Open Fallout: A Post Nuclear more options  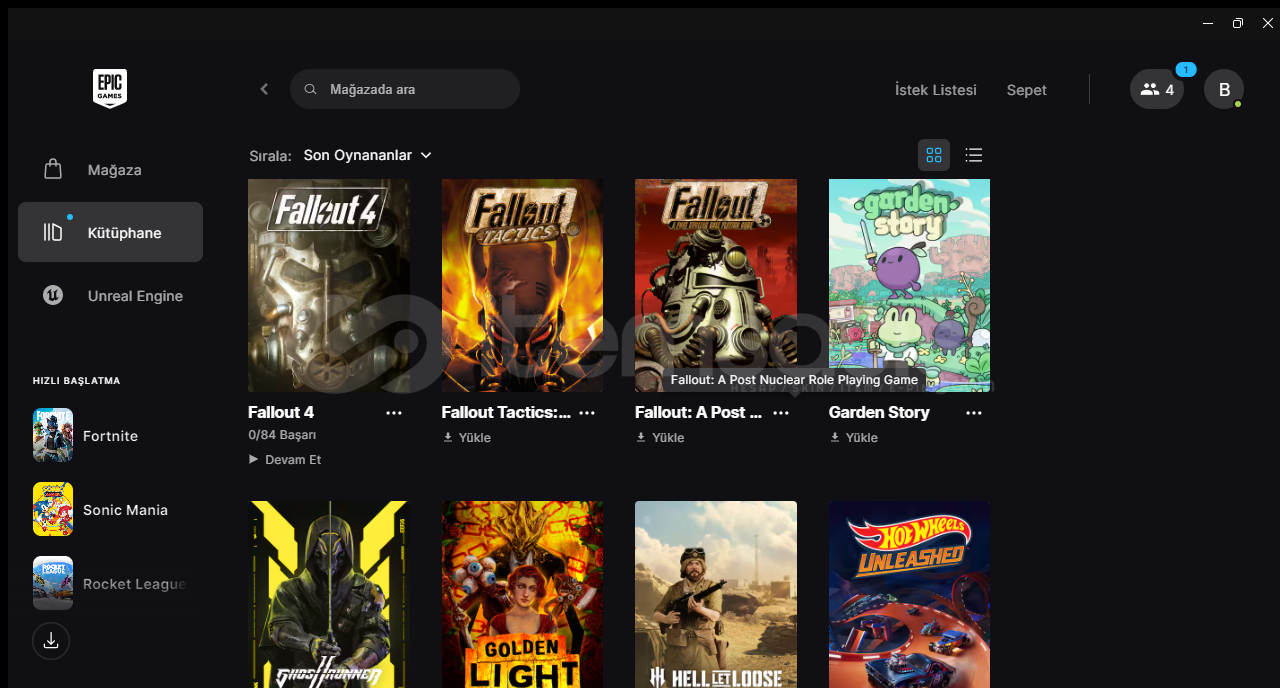coord(781,413)
